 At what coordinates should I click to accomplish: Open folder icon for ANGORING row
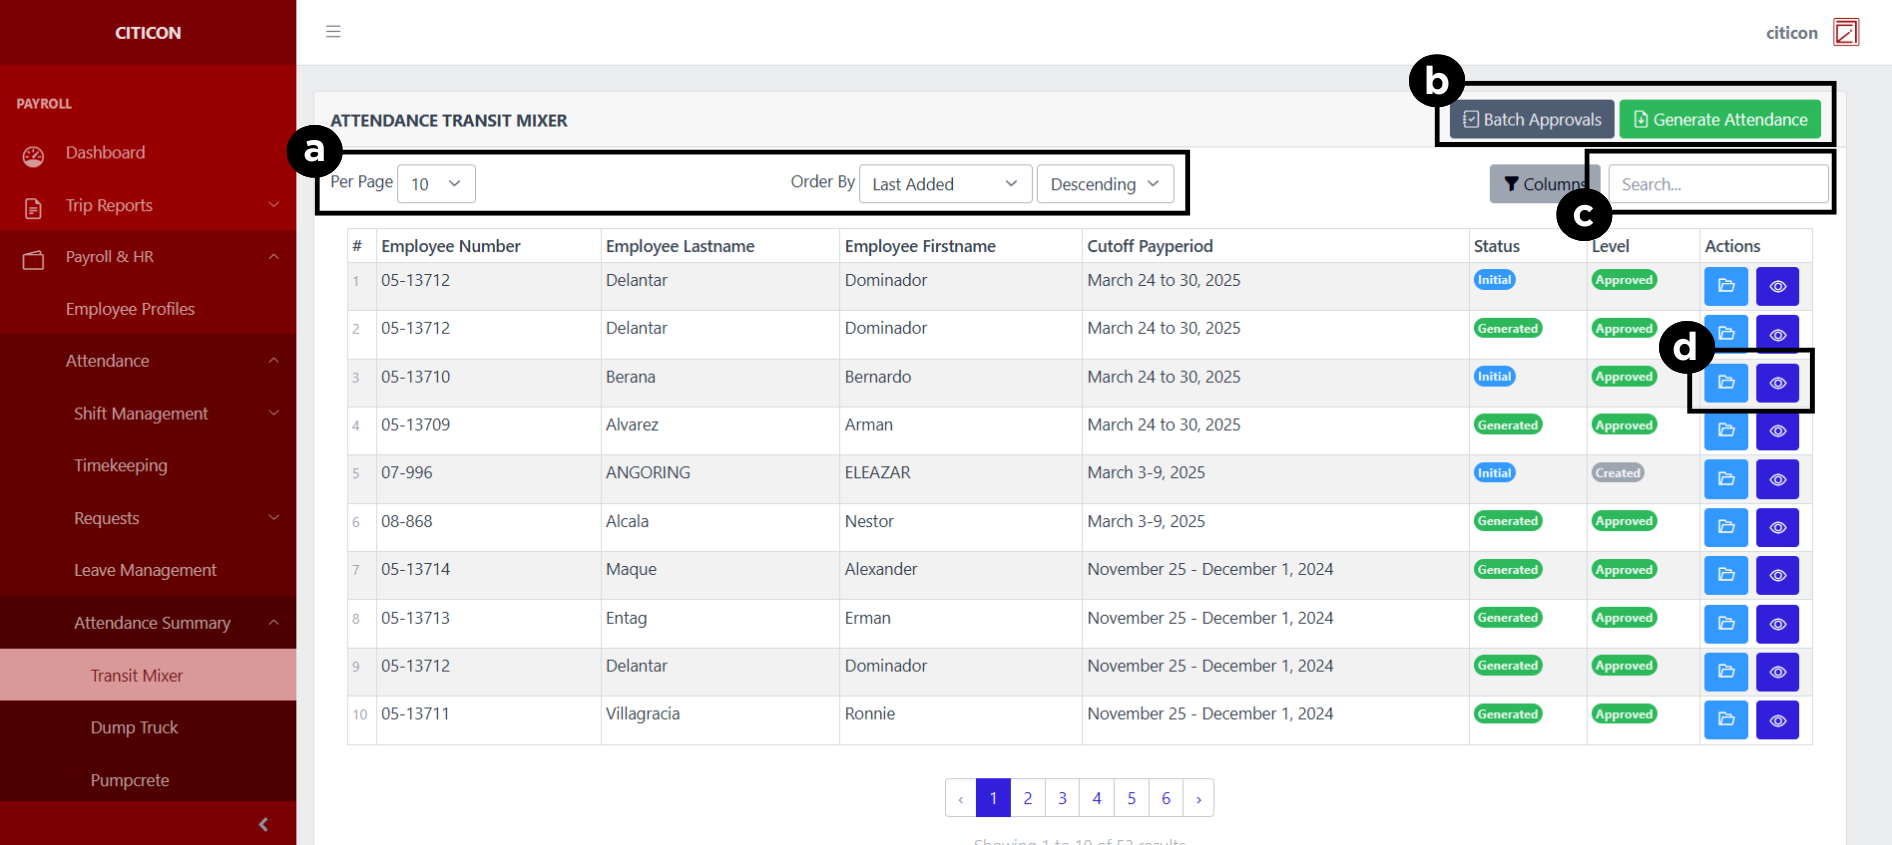click(x=1725, y=479)
